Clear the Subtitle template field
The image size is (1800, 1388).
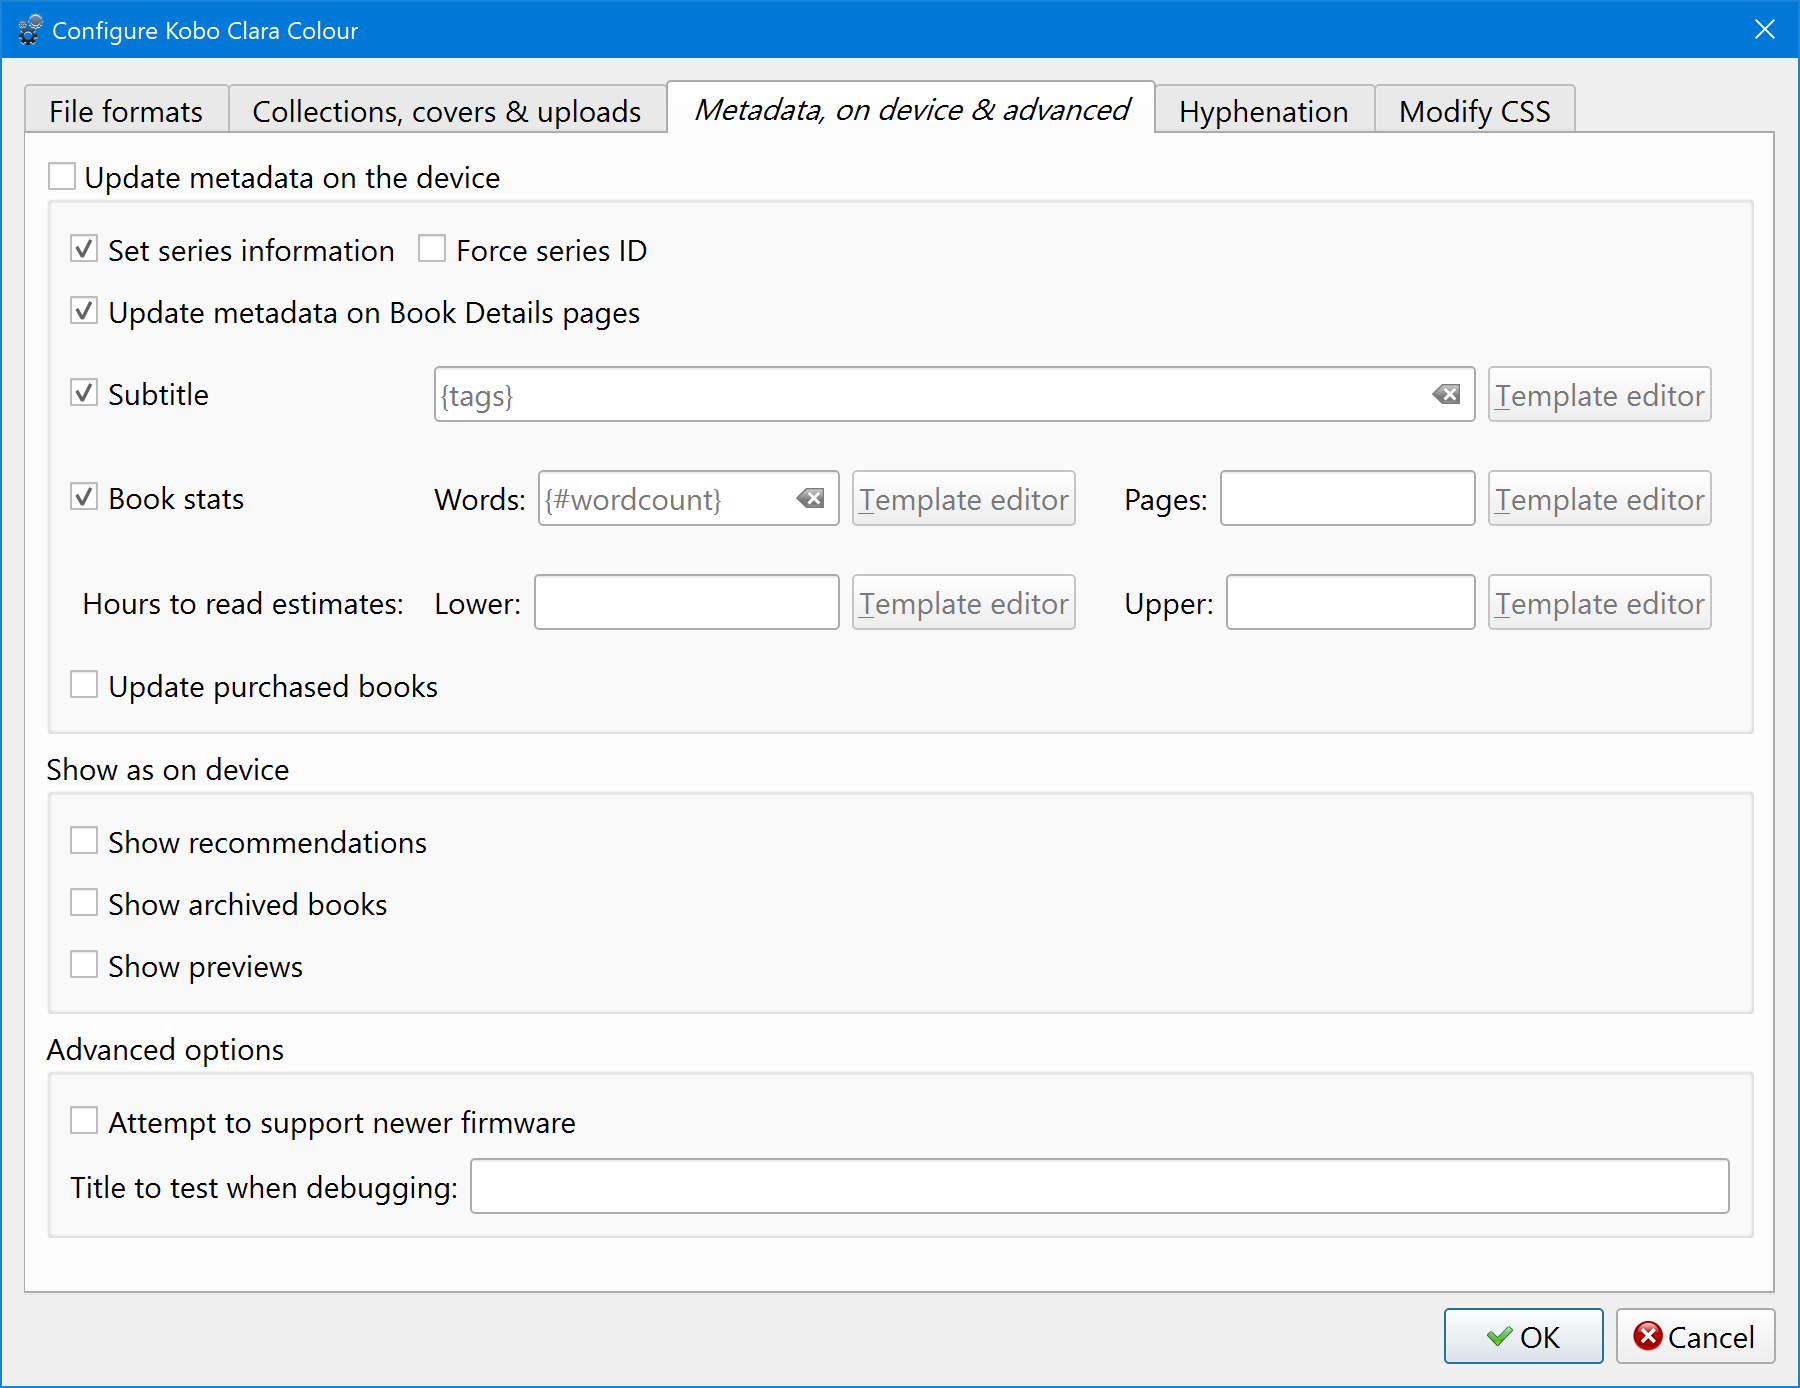(1446, 395)
